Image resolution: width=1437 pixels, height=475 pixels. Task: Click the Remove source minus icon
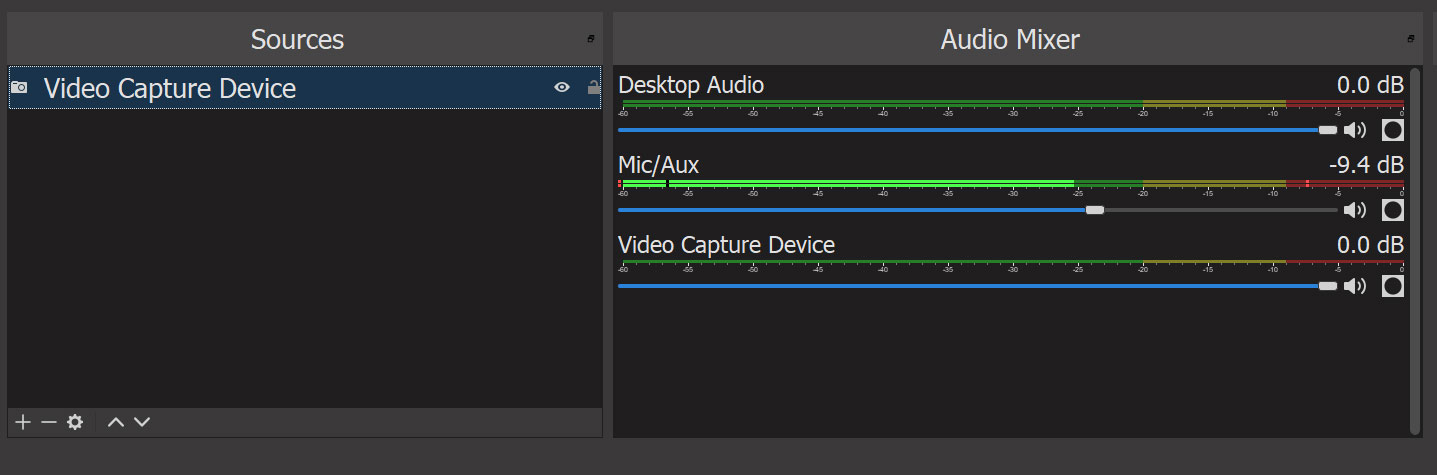pos(48,422)
